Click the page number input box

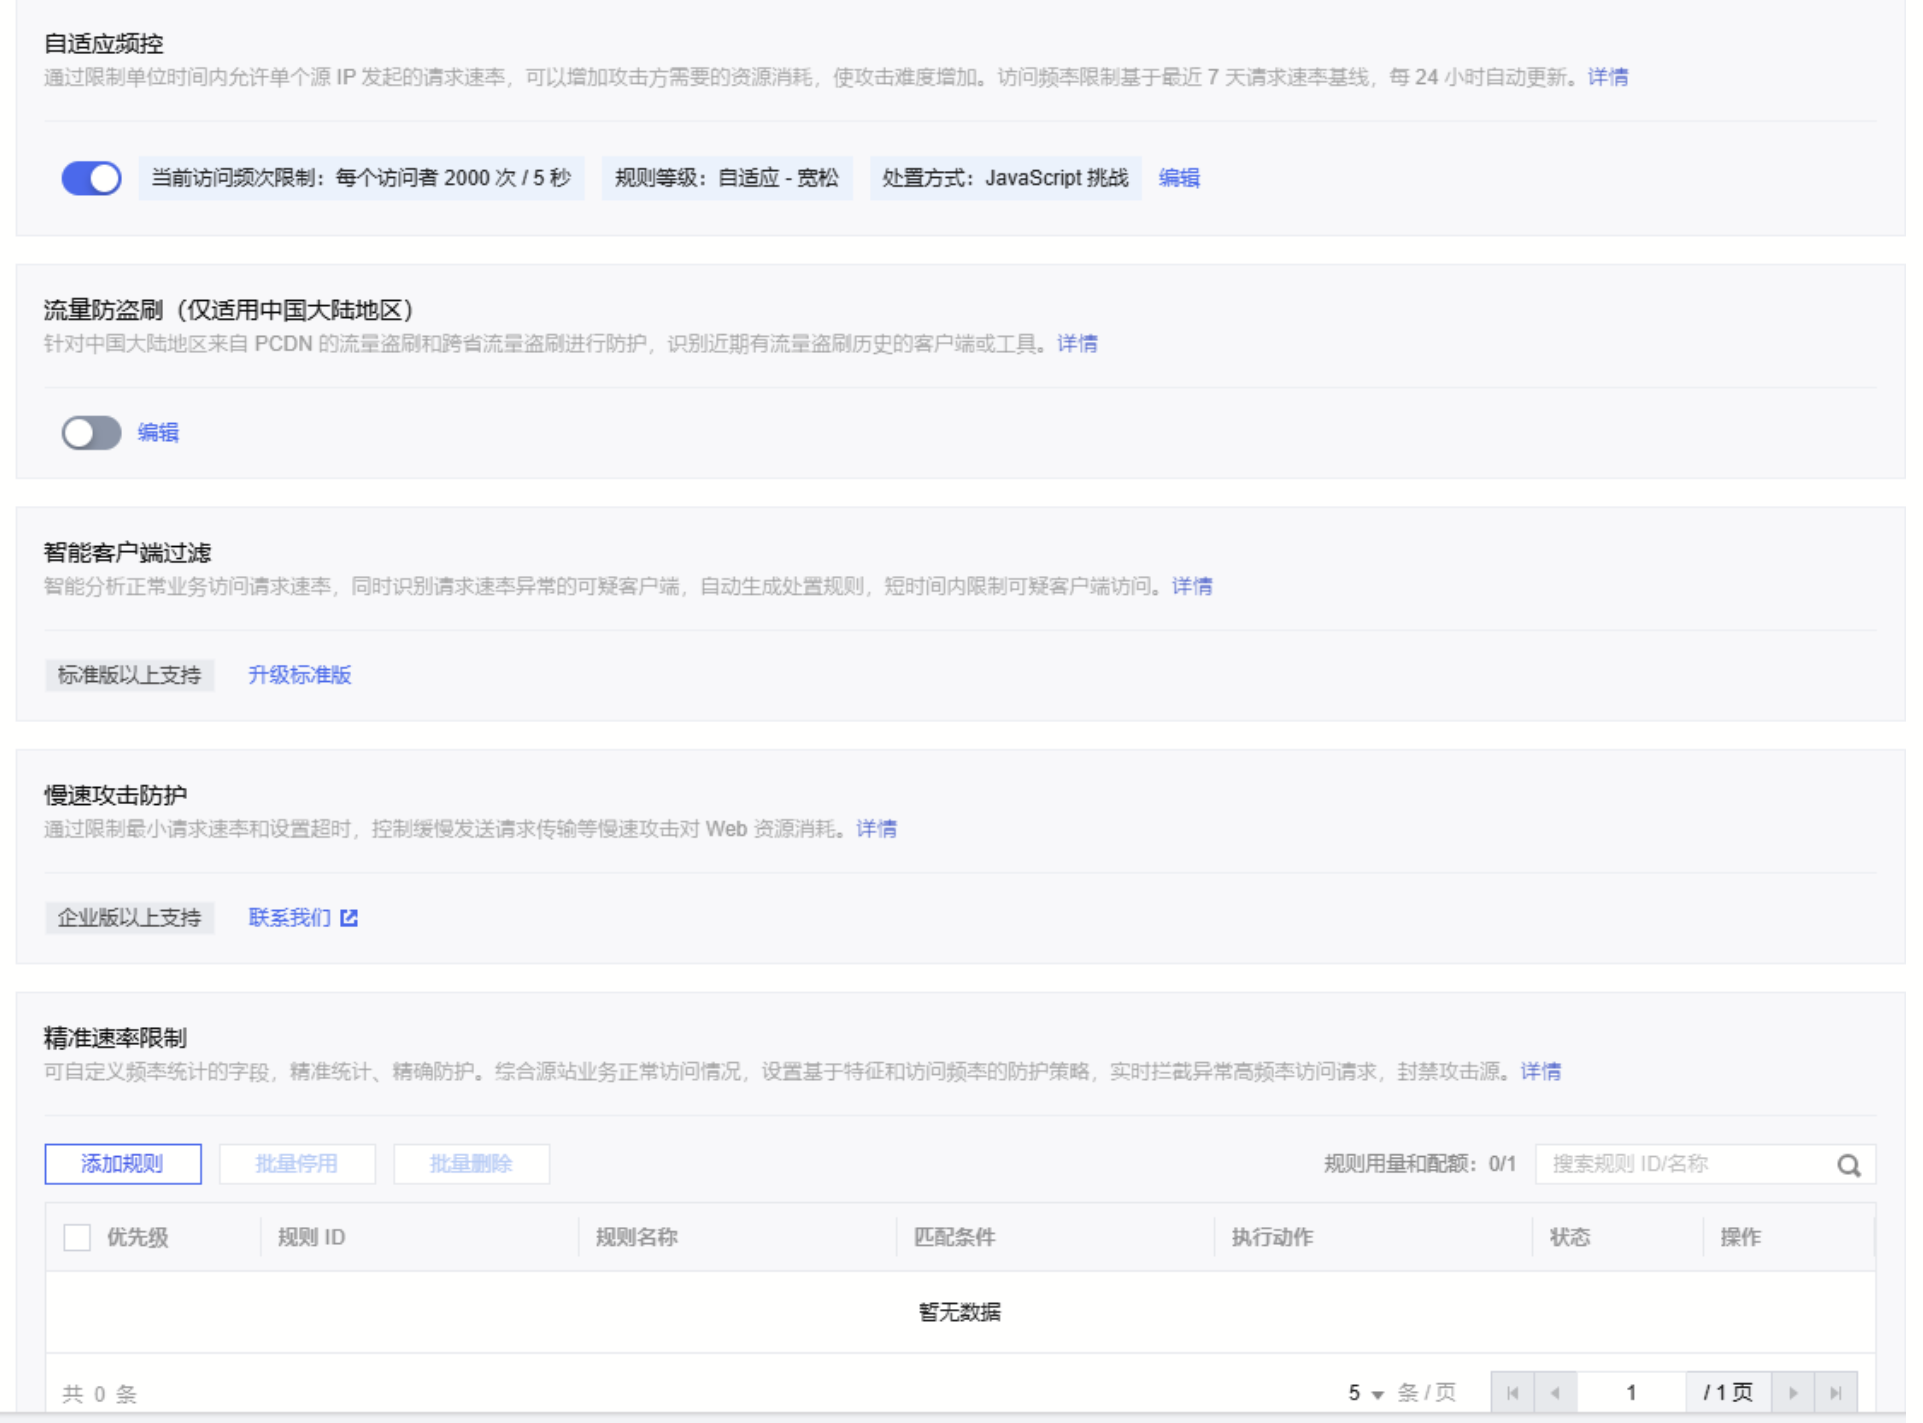point(1630,1392)
